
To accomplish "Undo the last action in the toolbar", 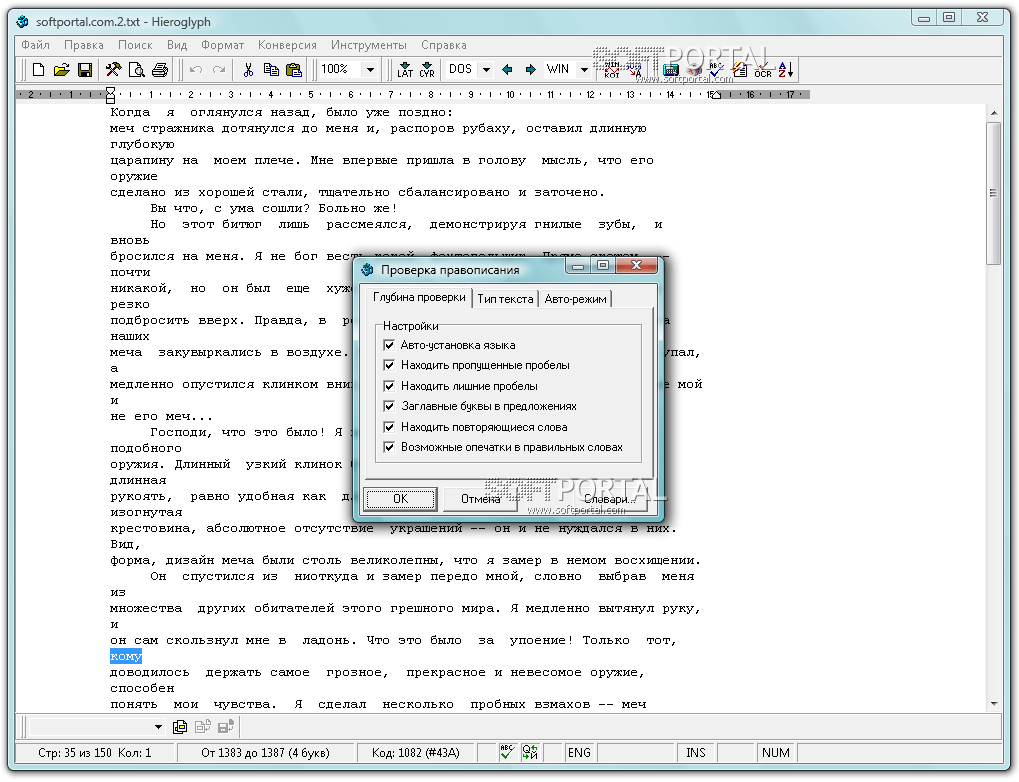I will [x=196, y=70].
